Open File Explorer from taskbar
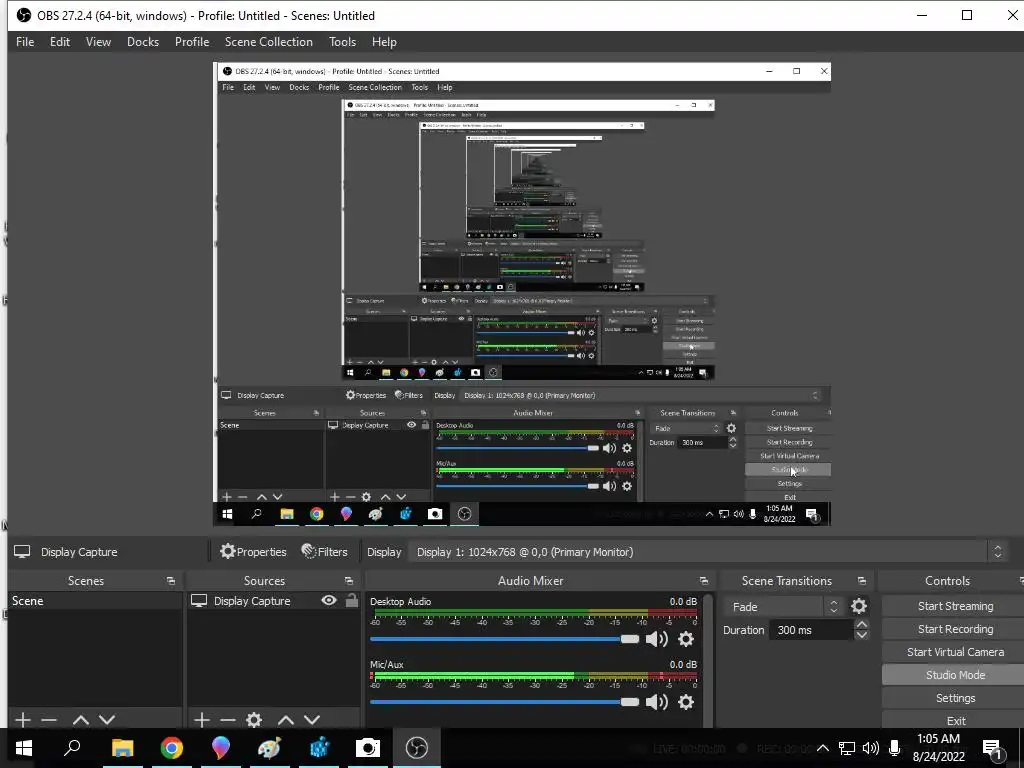The image size is (1024, 768). tap(122, 748)
